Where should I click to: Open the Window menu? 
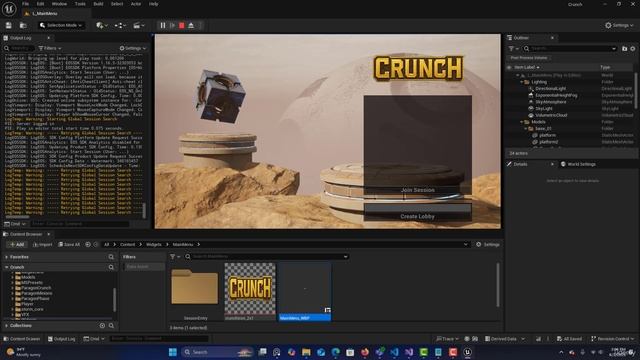tap(59, 4)
